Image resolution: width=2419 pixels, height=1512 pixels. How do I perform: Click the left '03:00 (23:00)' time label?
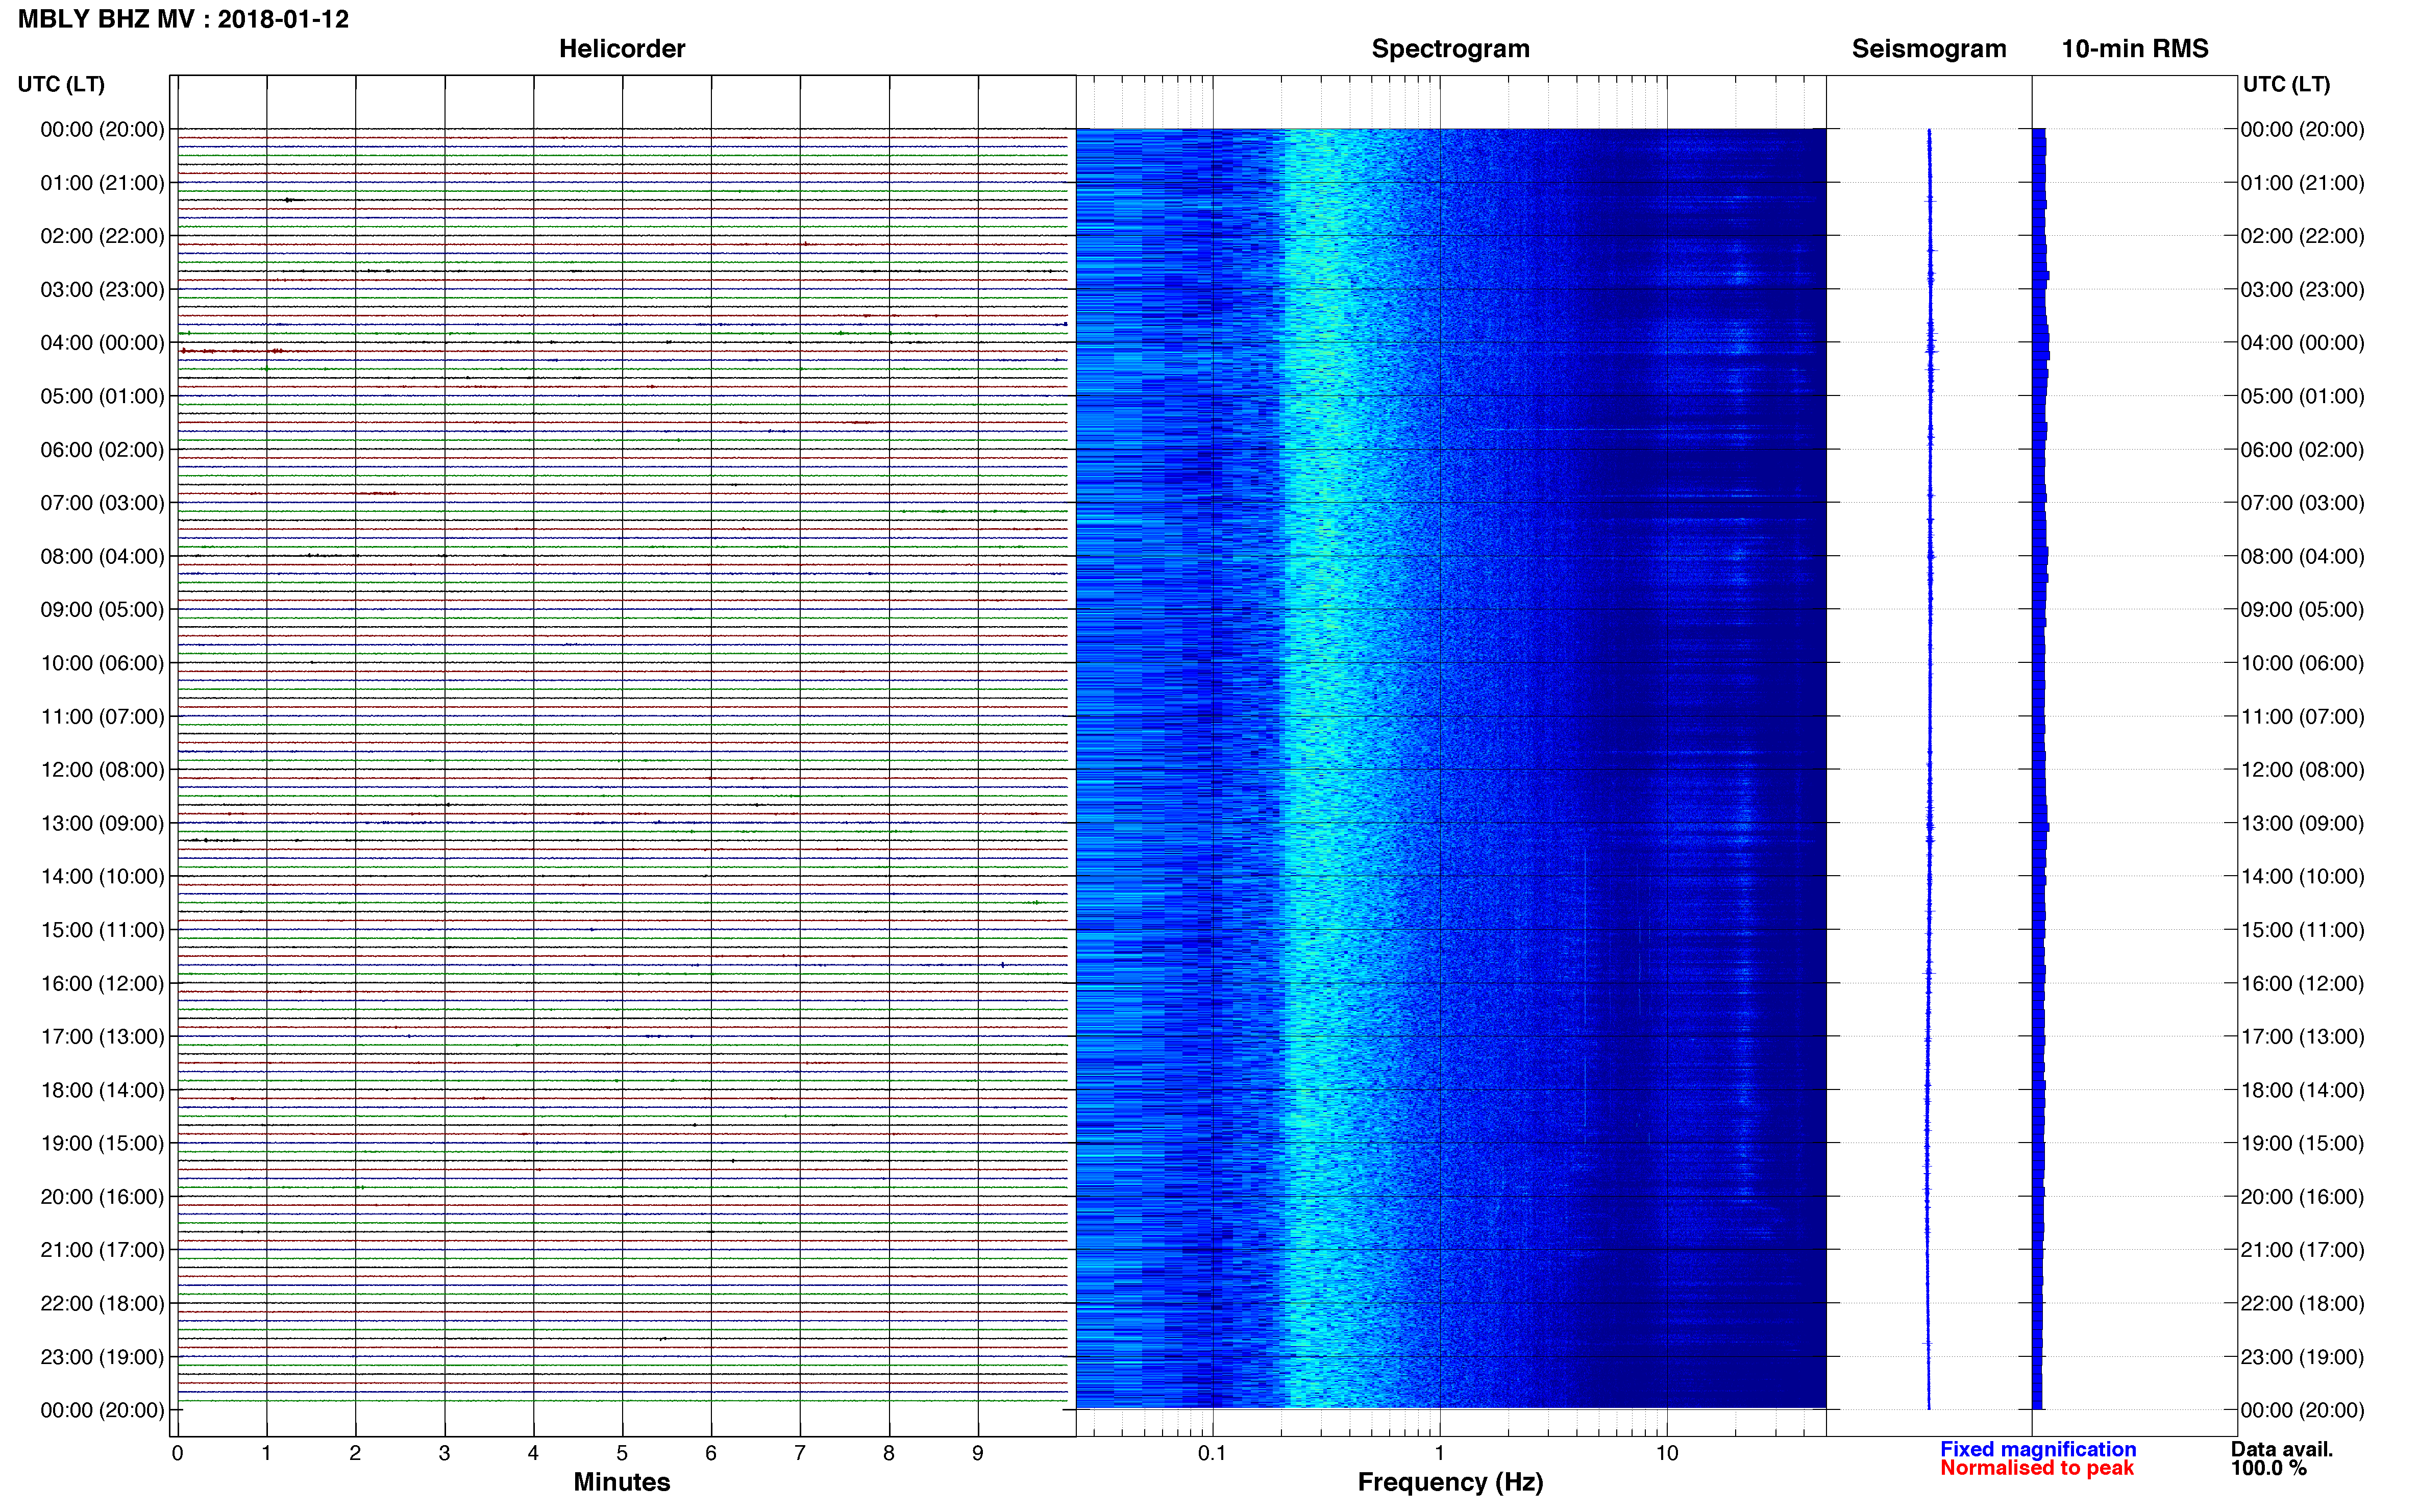point(102,290)
